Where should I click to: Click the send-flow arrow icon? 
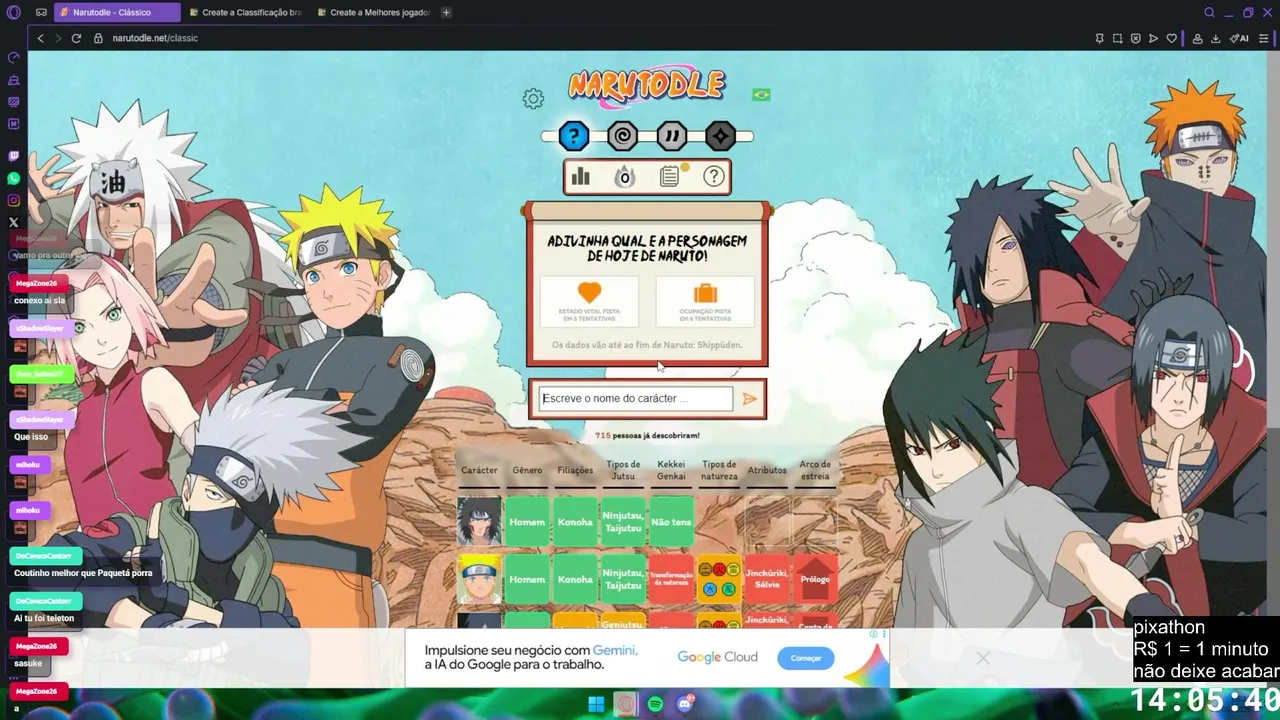point(1154,38)
